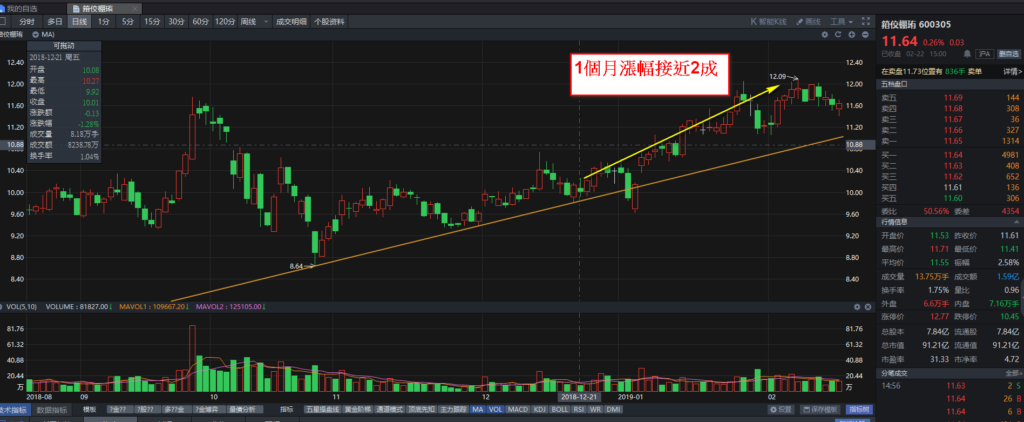The height and width of the screenshot is (422, 1024).
Task: Toggle fullscreen chart icon
Action: tap(866, 22)
